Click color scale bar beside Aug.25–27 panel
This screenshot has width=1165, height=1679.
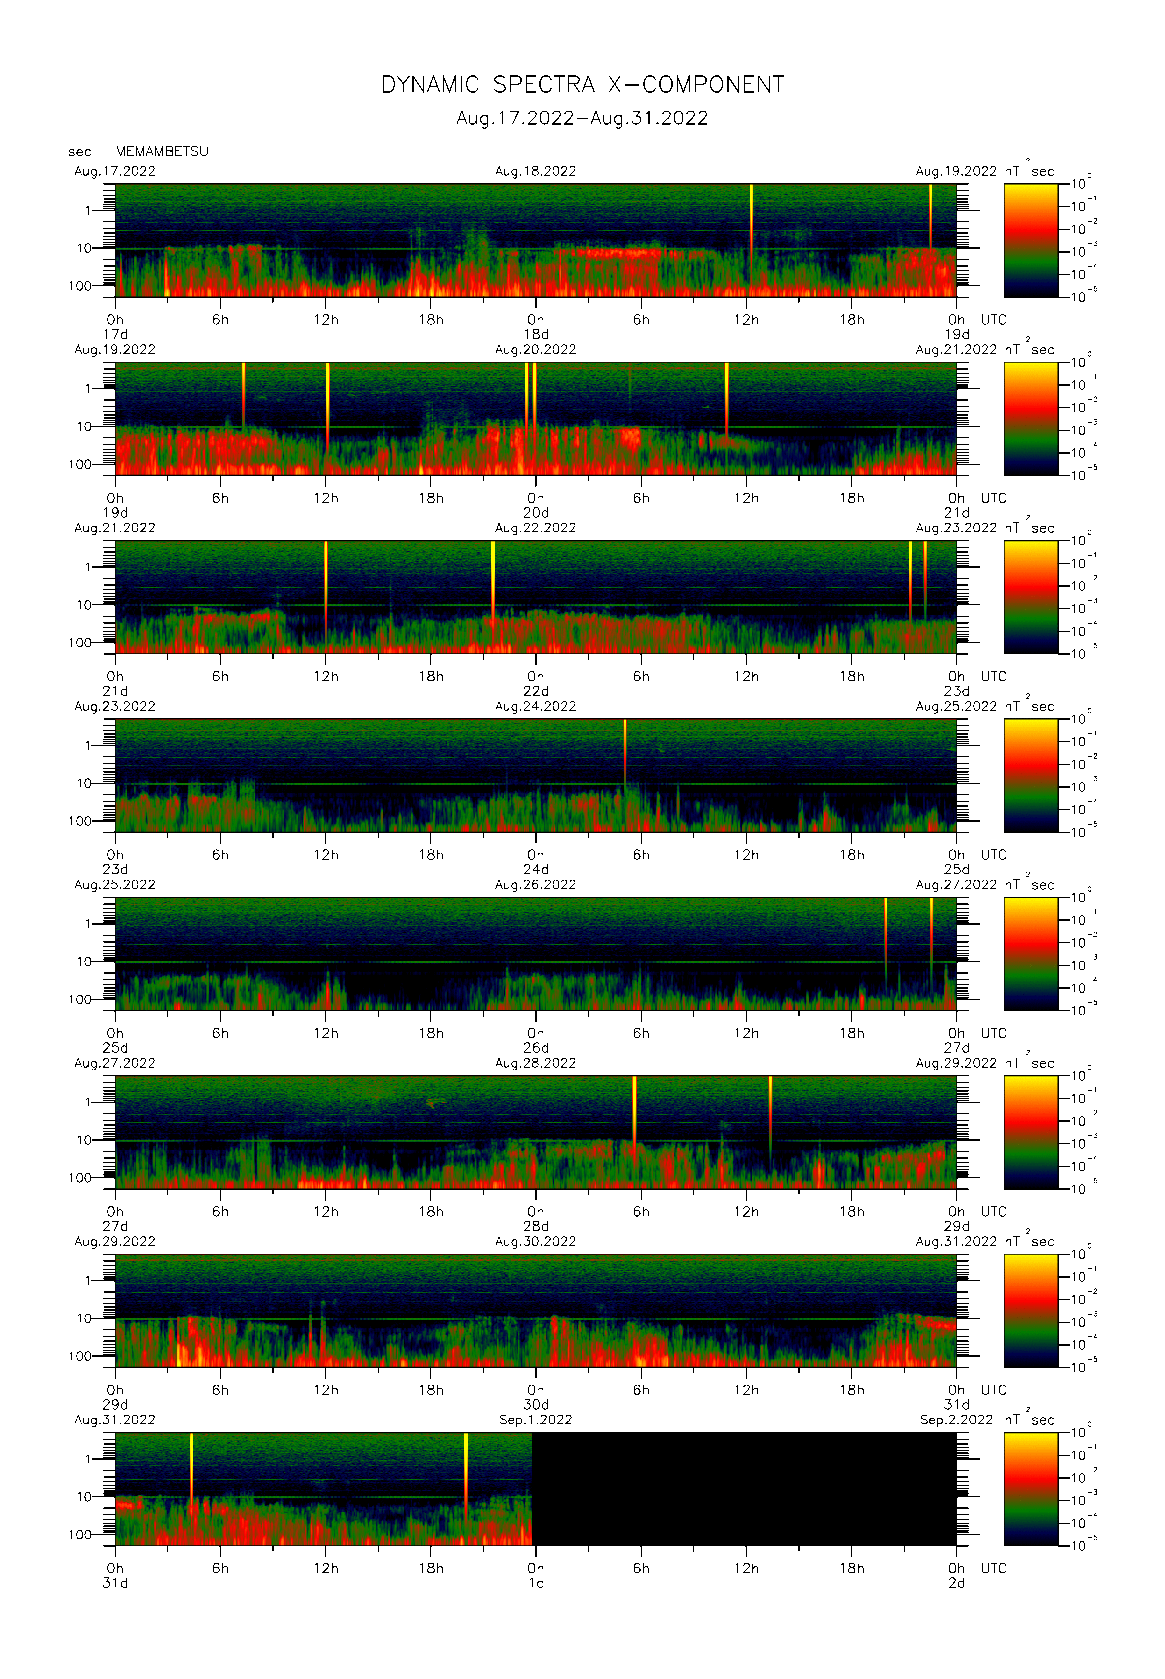[1031, 954]
